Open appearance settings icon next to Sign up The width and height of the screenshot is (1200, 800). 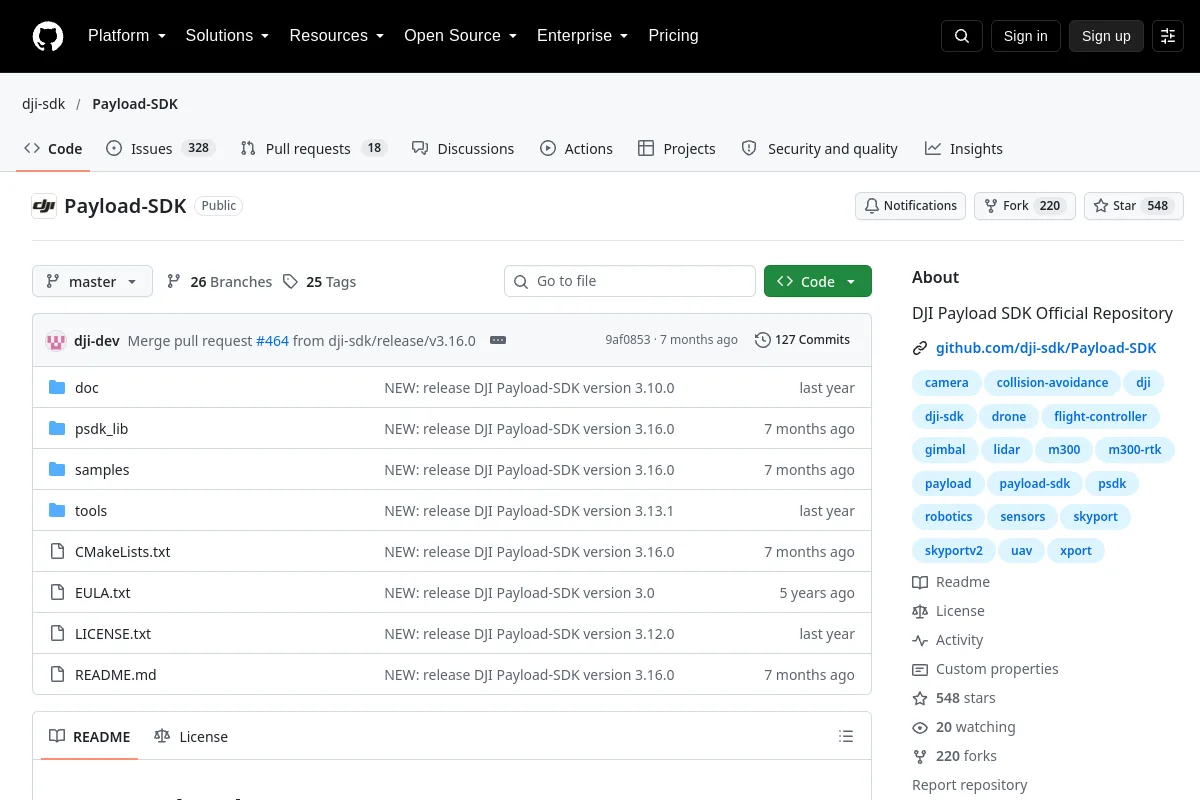click(x=1168, y=36)
